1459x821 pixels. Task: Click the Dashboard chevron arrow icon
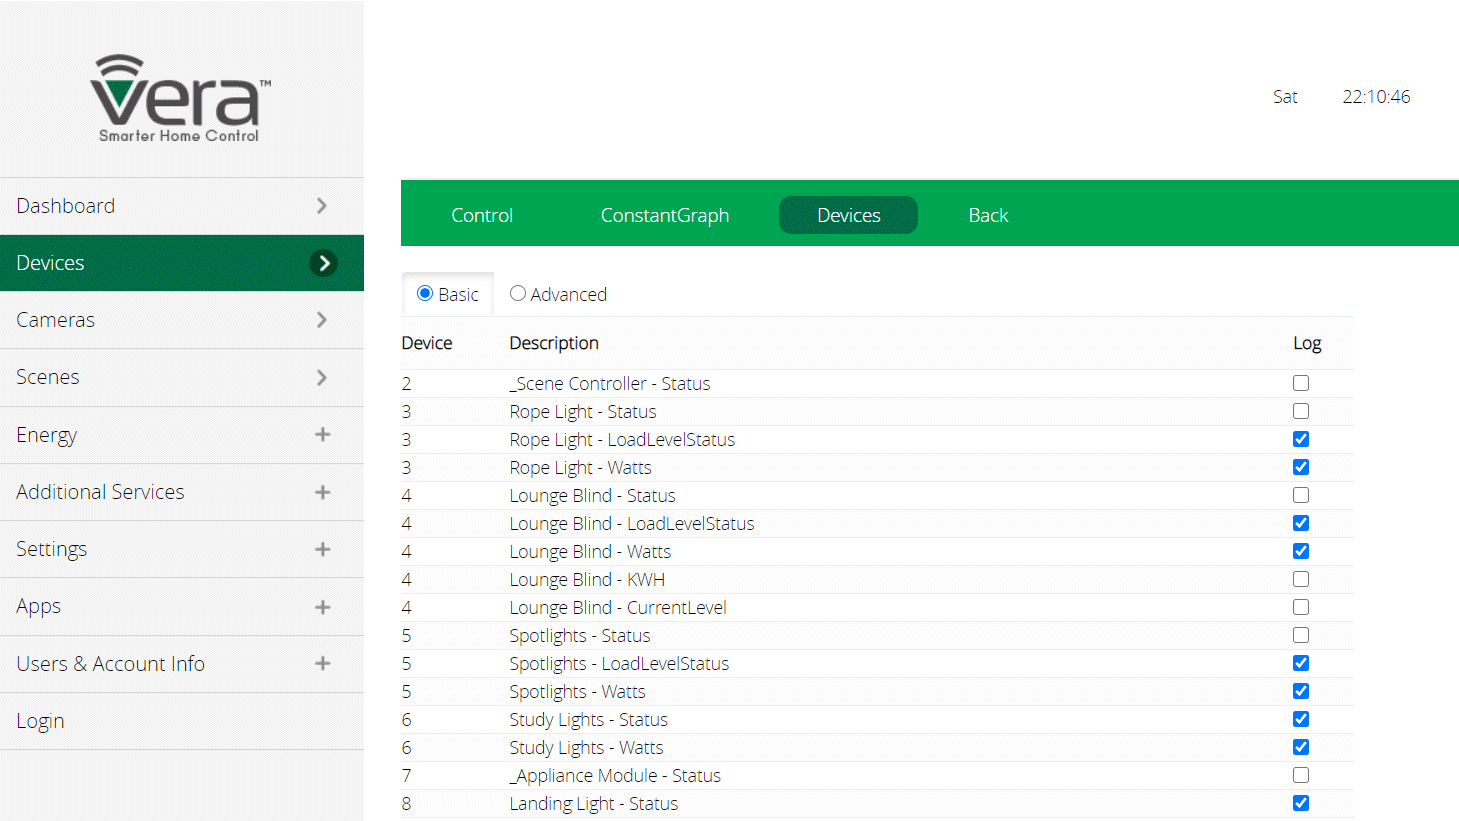pos(322,206)
